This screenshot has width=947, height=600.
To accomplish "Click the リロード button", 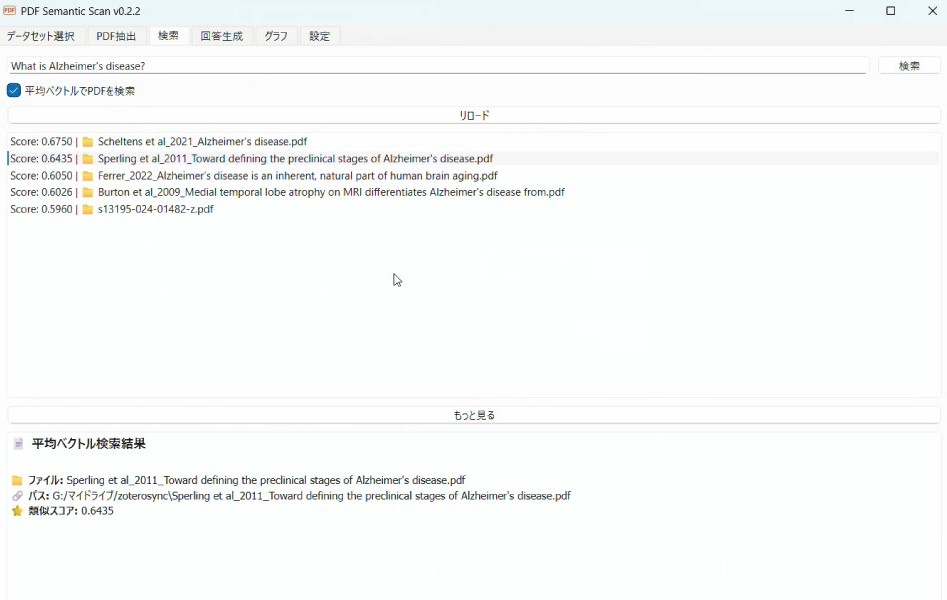I will [x=474, y=115].
